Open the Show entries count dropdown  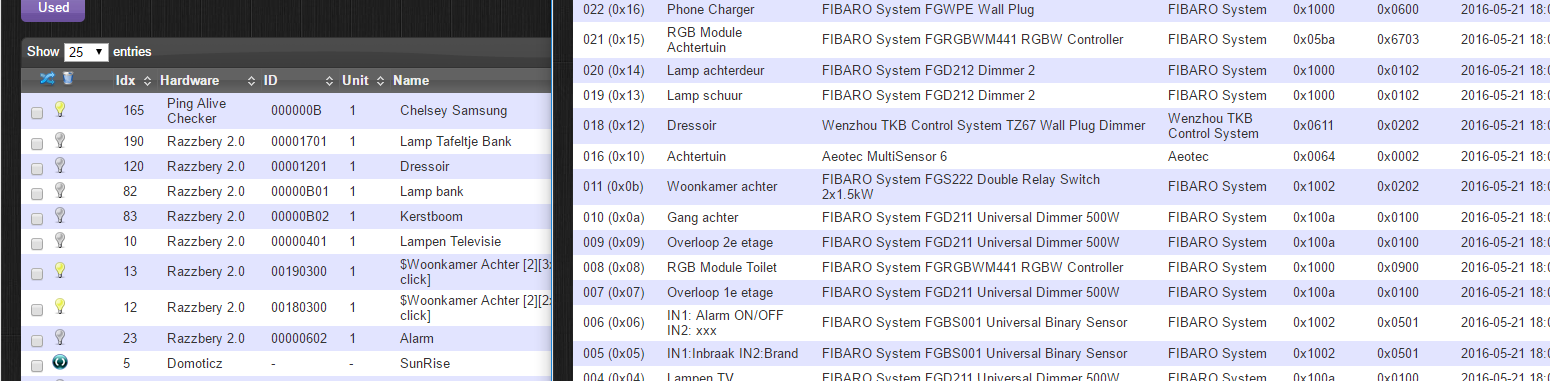click(86, 52)
